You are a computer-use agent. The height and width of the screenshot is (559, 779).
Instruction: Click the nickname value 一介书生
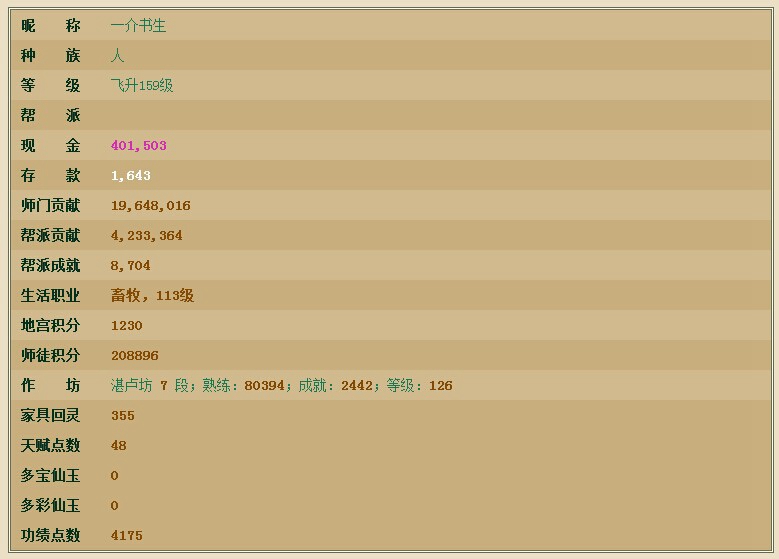point(138,26)
